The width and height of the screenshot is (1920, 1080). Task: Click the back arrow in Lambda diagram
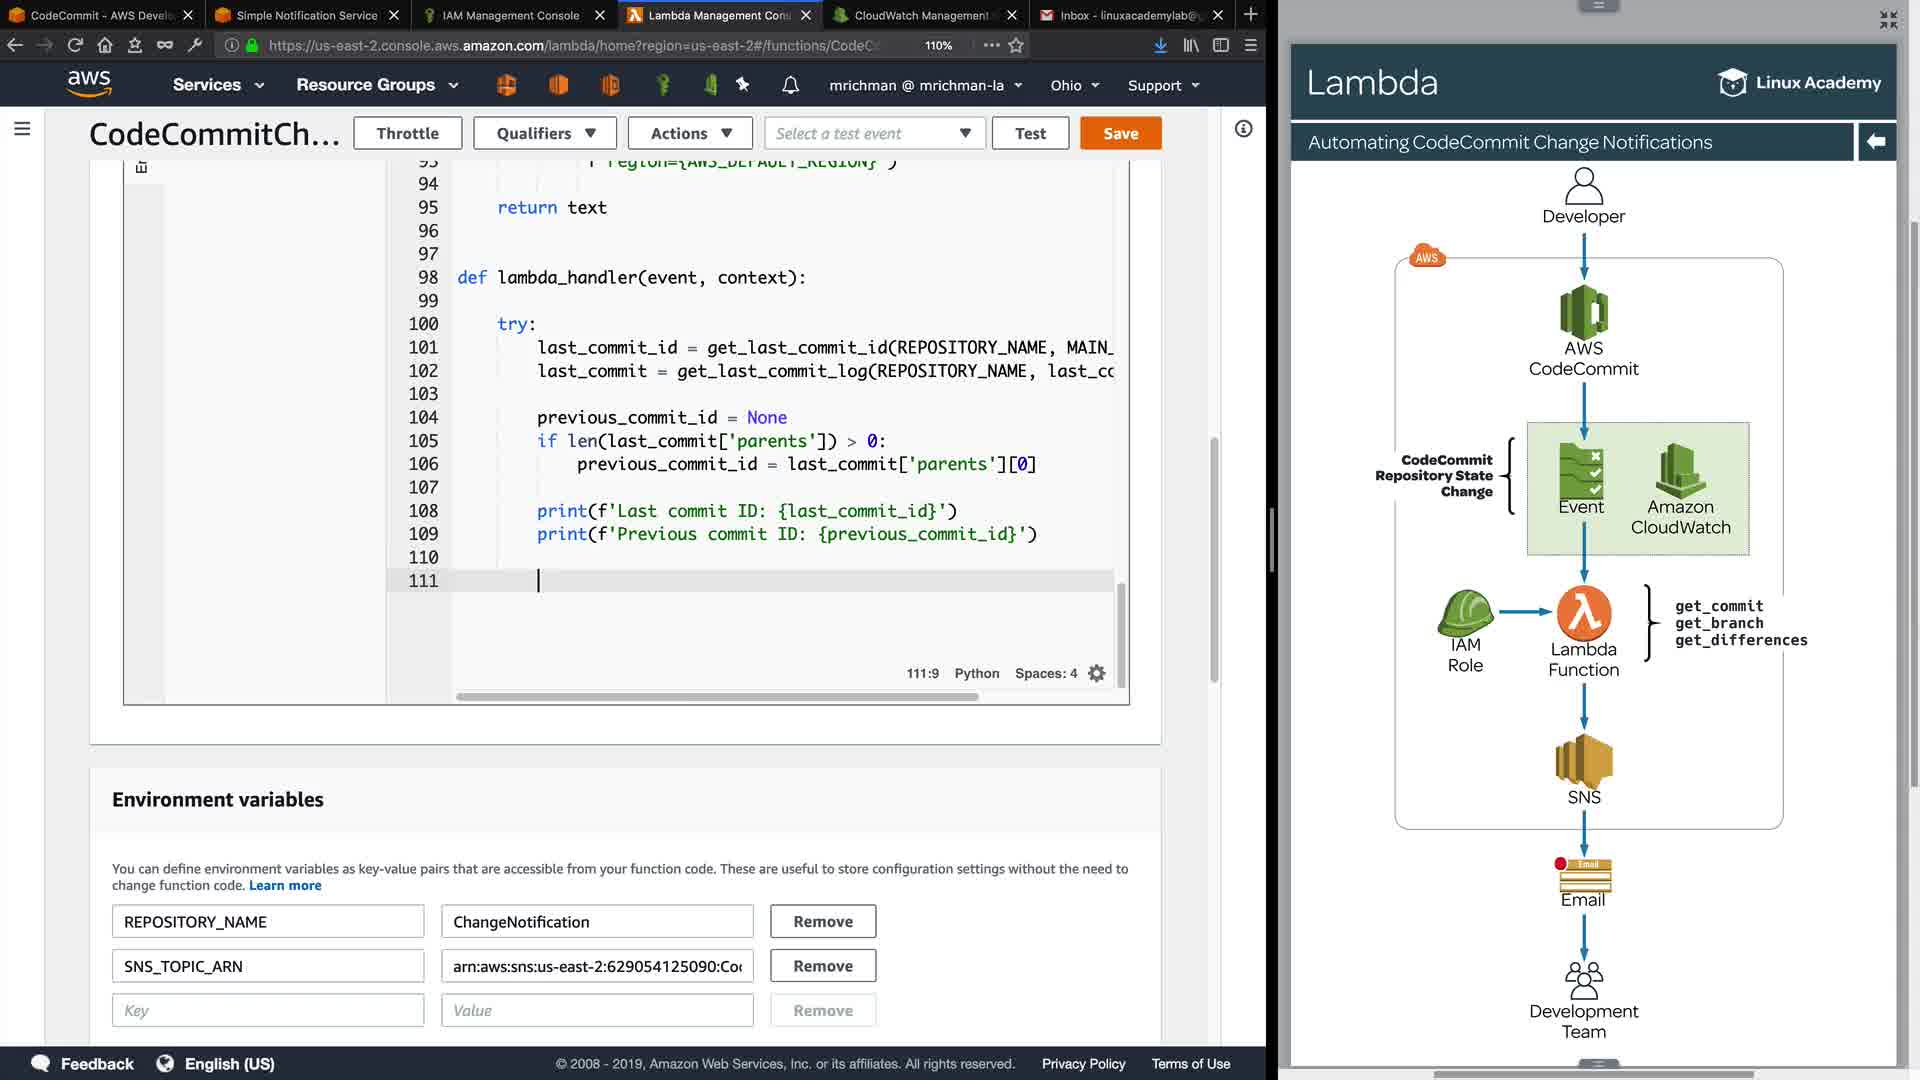(1876, 142)
